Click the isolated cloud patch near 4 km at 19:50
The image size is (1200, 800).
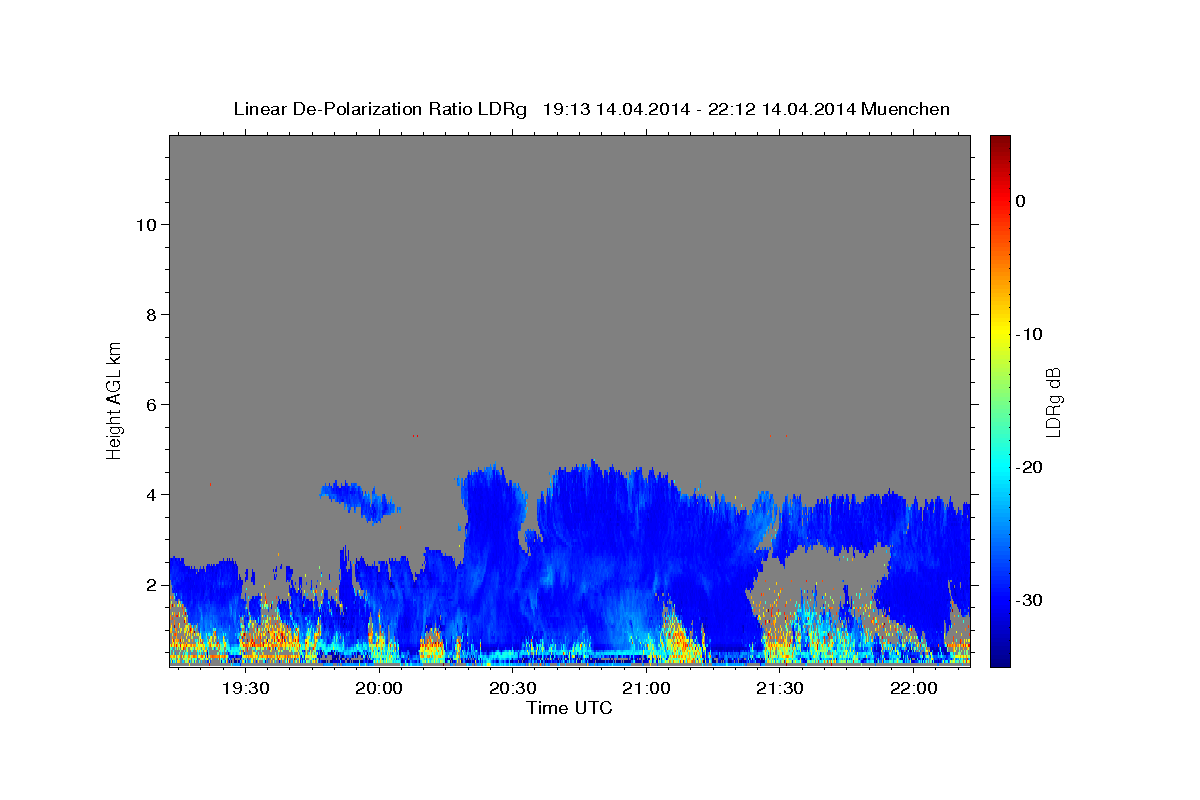(x=358, y=500)
